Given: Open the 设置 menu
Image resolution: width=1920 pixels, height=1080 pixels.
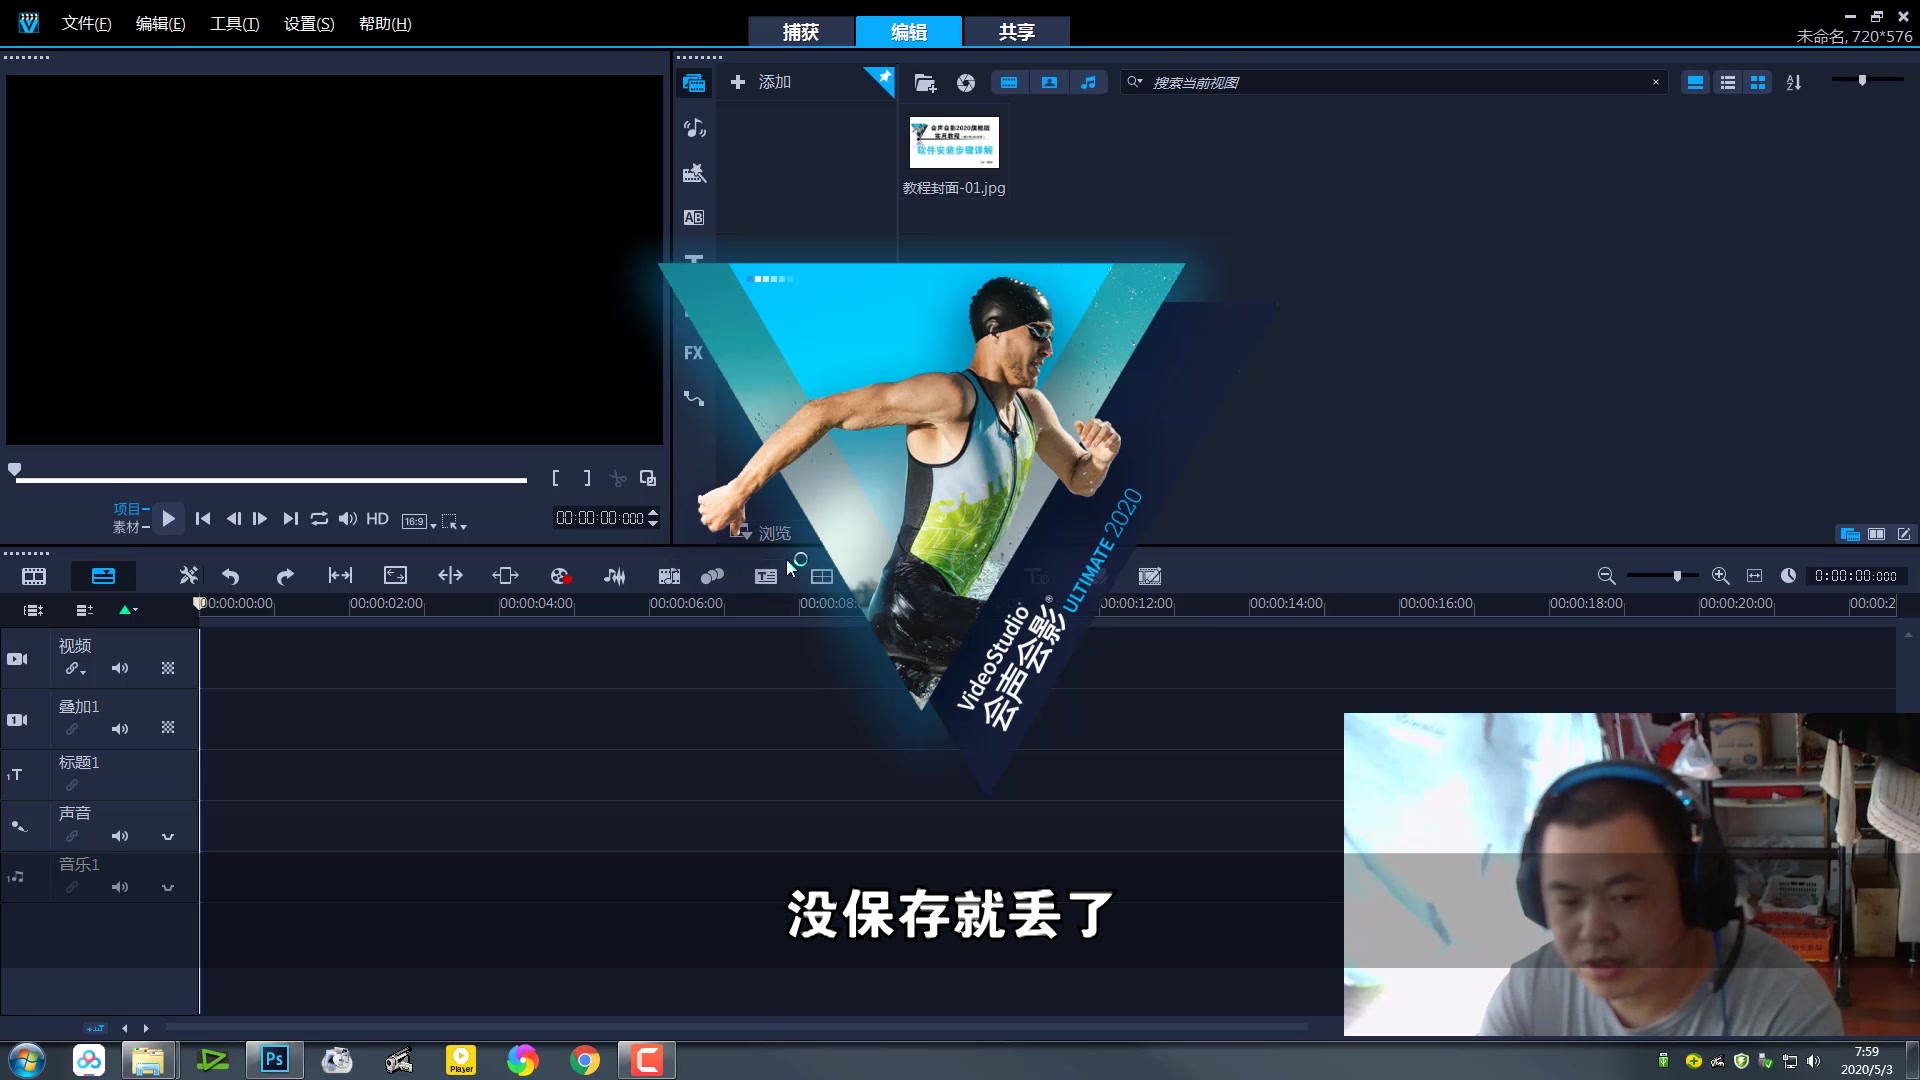Looking at the screenshot, I should coord(306,23).
